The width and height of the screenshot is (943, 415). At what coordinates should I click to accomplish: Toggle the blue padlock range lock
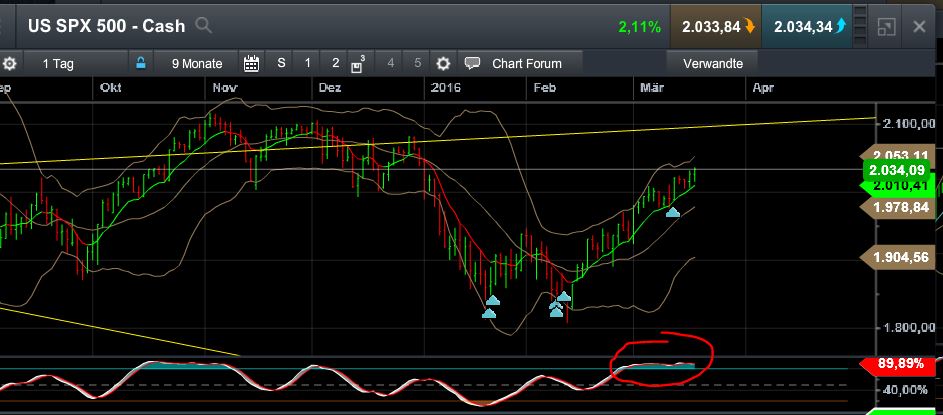pos(141,63)
